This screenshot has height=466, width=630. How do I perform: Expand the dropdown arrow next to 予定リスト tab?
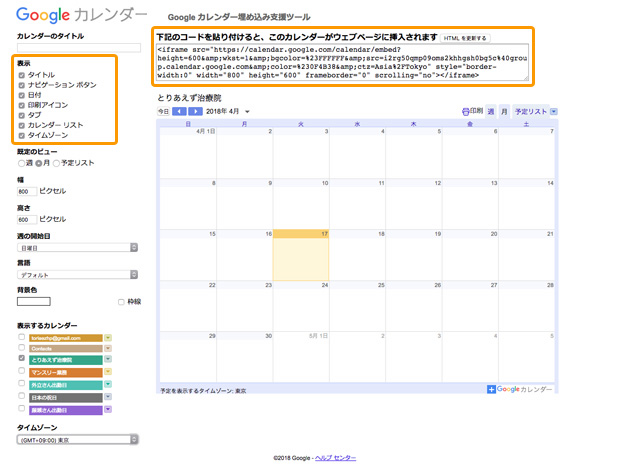(x=554, y=111)
